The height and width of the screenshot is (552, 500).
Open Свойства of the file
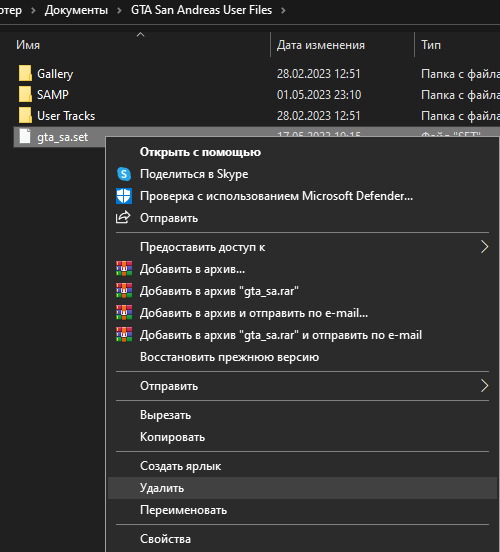coord(302,539)
